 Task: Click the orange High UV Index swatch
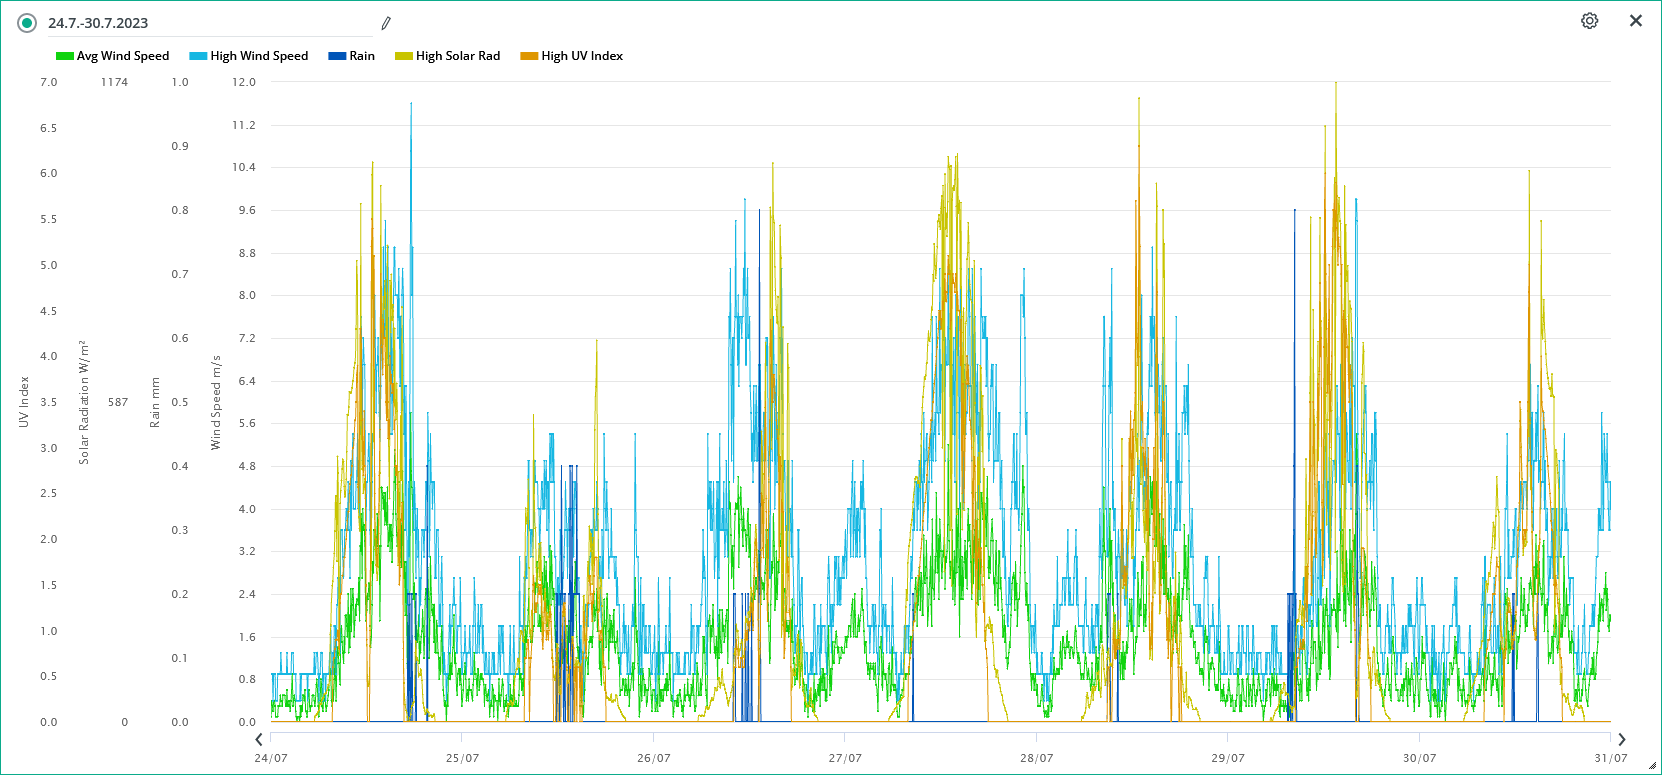click(529, 56)
